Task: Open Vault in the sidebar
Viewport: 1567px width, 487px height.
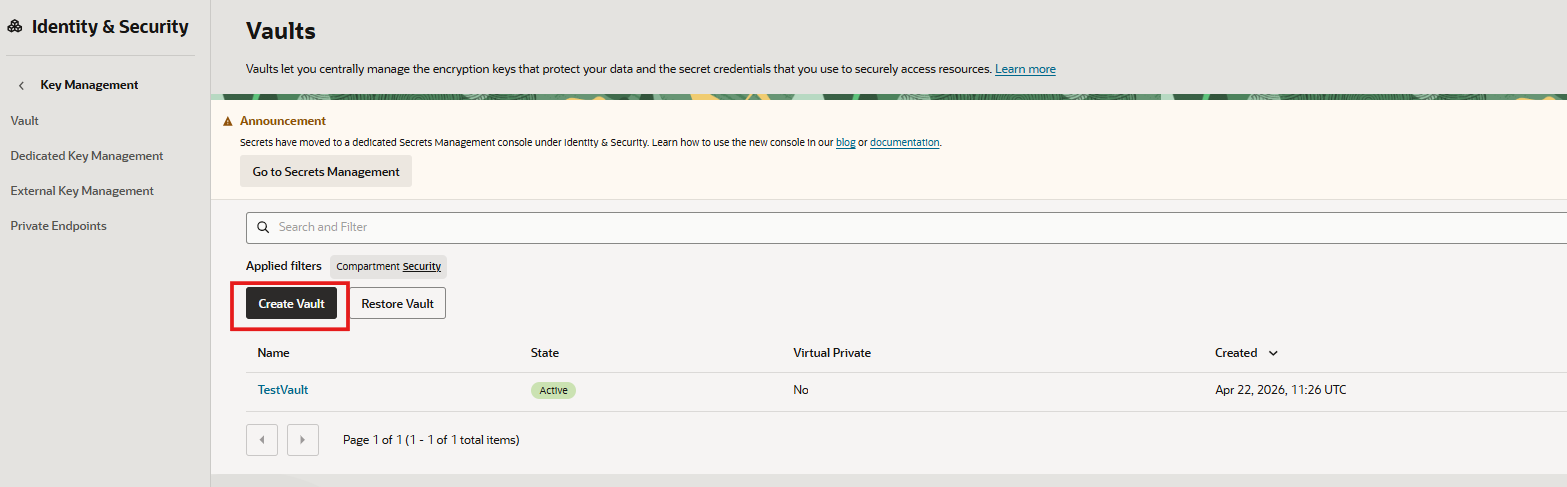Action: click(x=25, y=121)
